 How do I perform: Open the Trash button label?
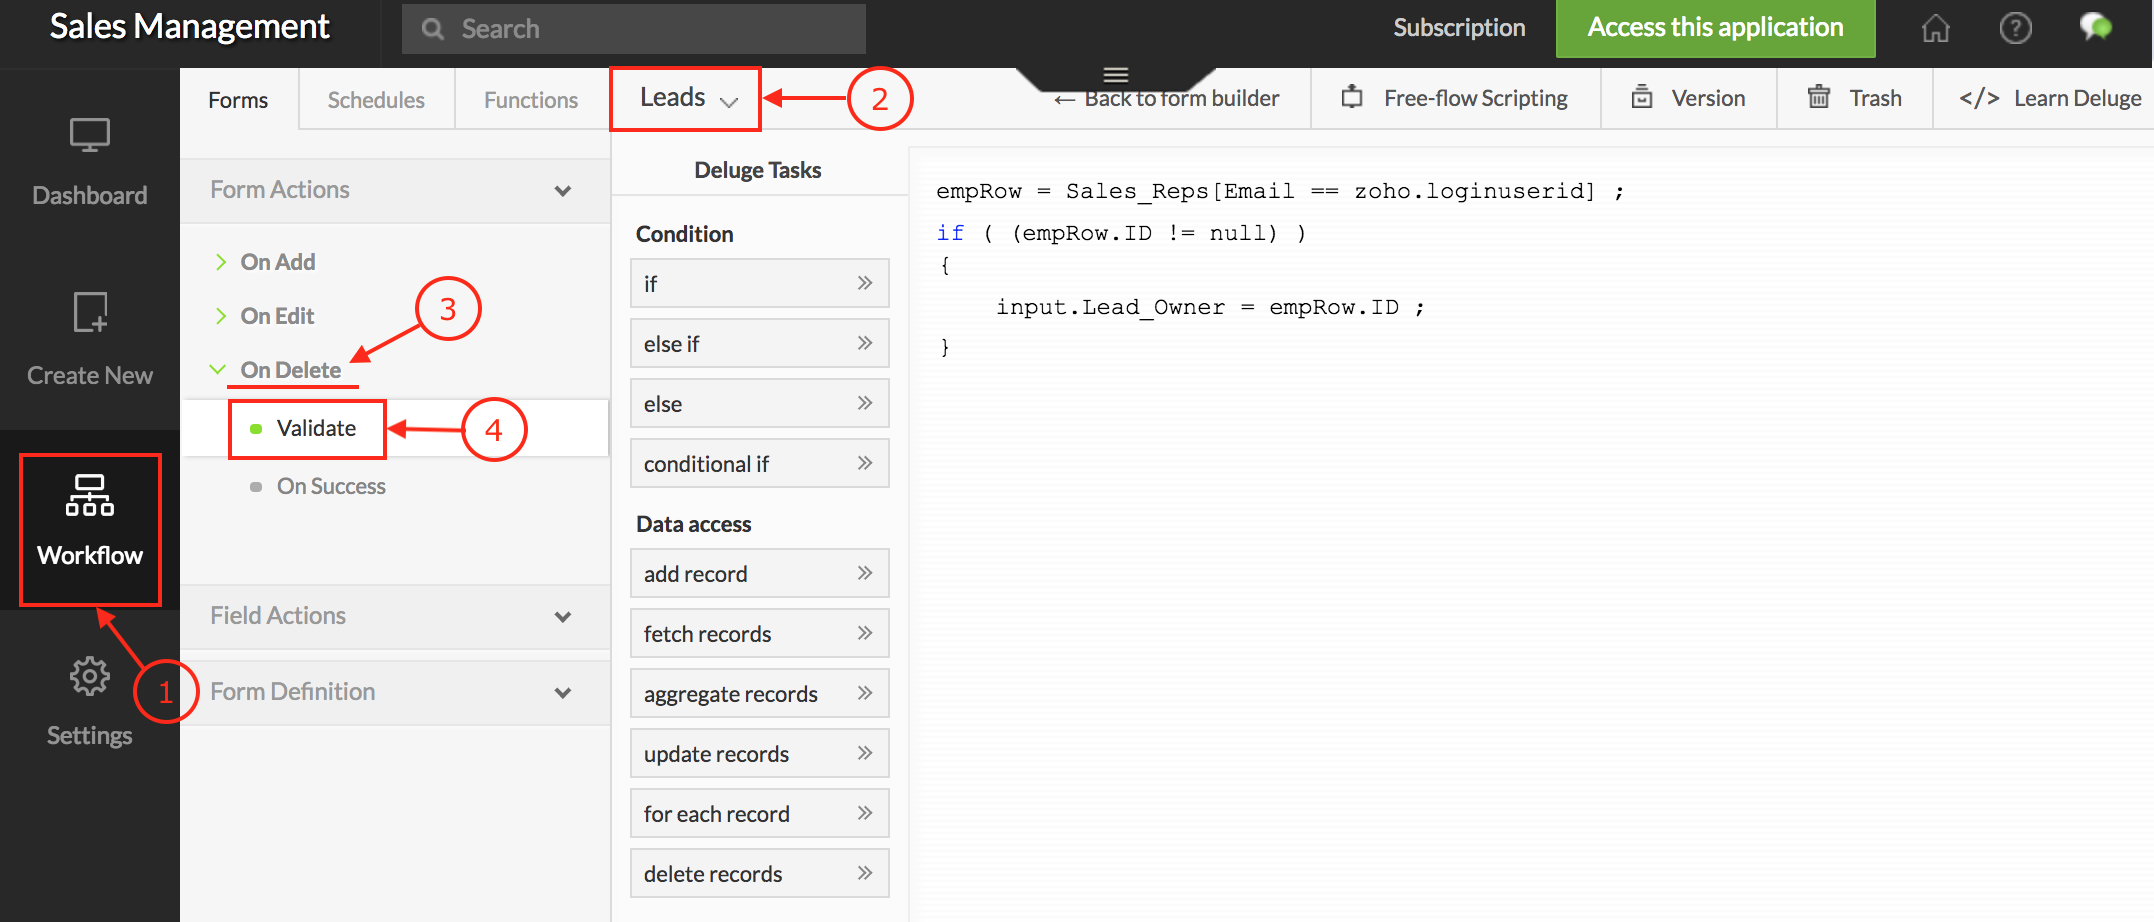1875,98
